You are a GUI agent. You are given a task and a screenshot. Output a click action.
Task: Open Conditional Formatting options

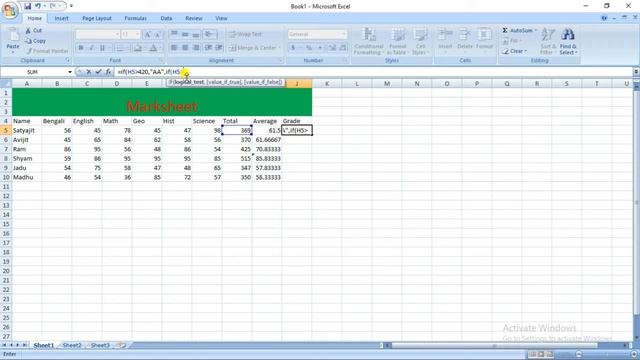tap(369, 41)
